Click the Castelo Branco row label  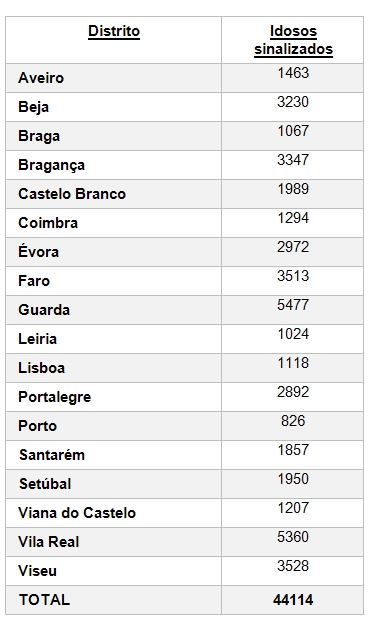tap(72, 194)
